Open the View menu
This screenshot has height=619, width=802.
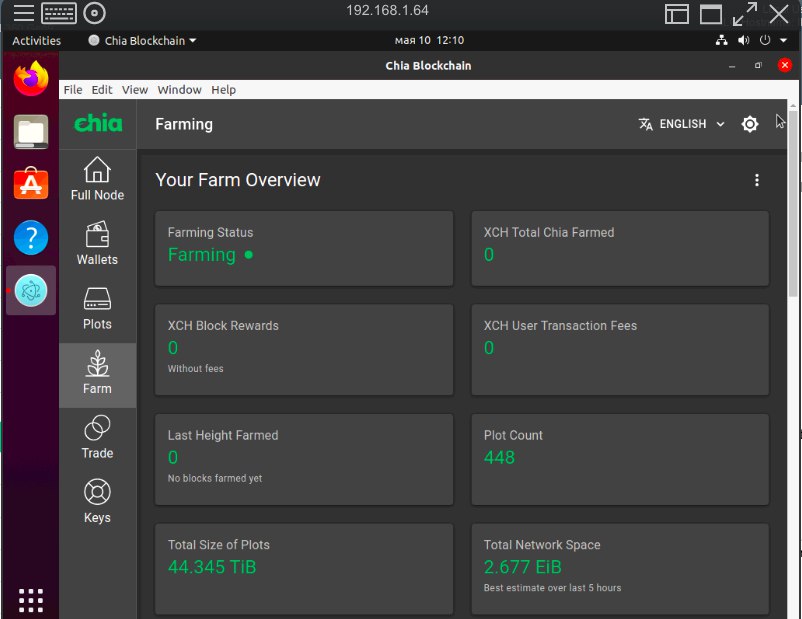coord(135,90)
